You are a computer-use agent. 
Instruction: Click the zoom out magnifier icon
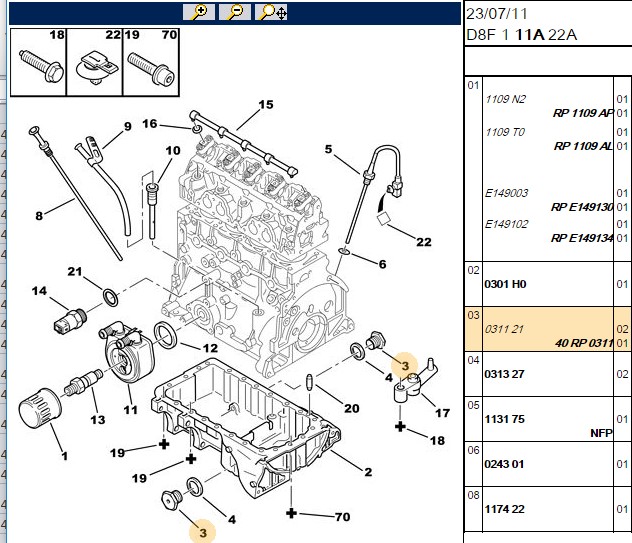coord(235,12)
